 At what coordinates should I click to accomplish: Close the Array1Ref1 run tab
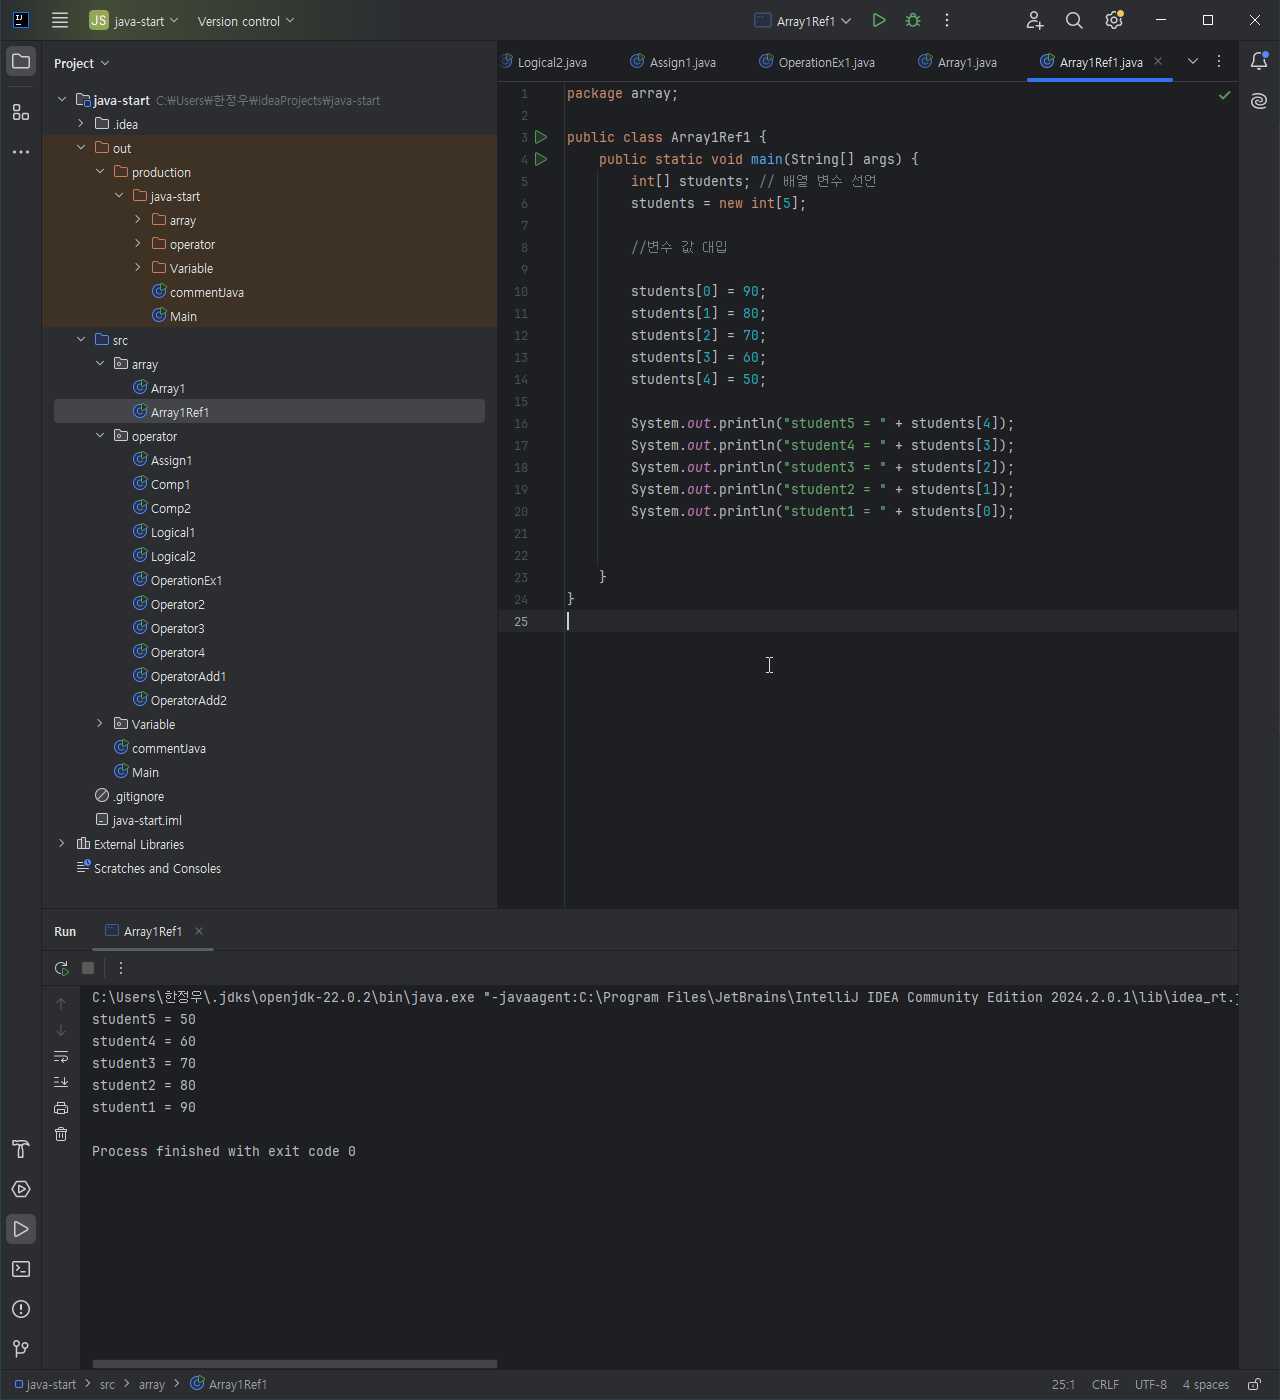(199, 931)
